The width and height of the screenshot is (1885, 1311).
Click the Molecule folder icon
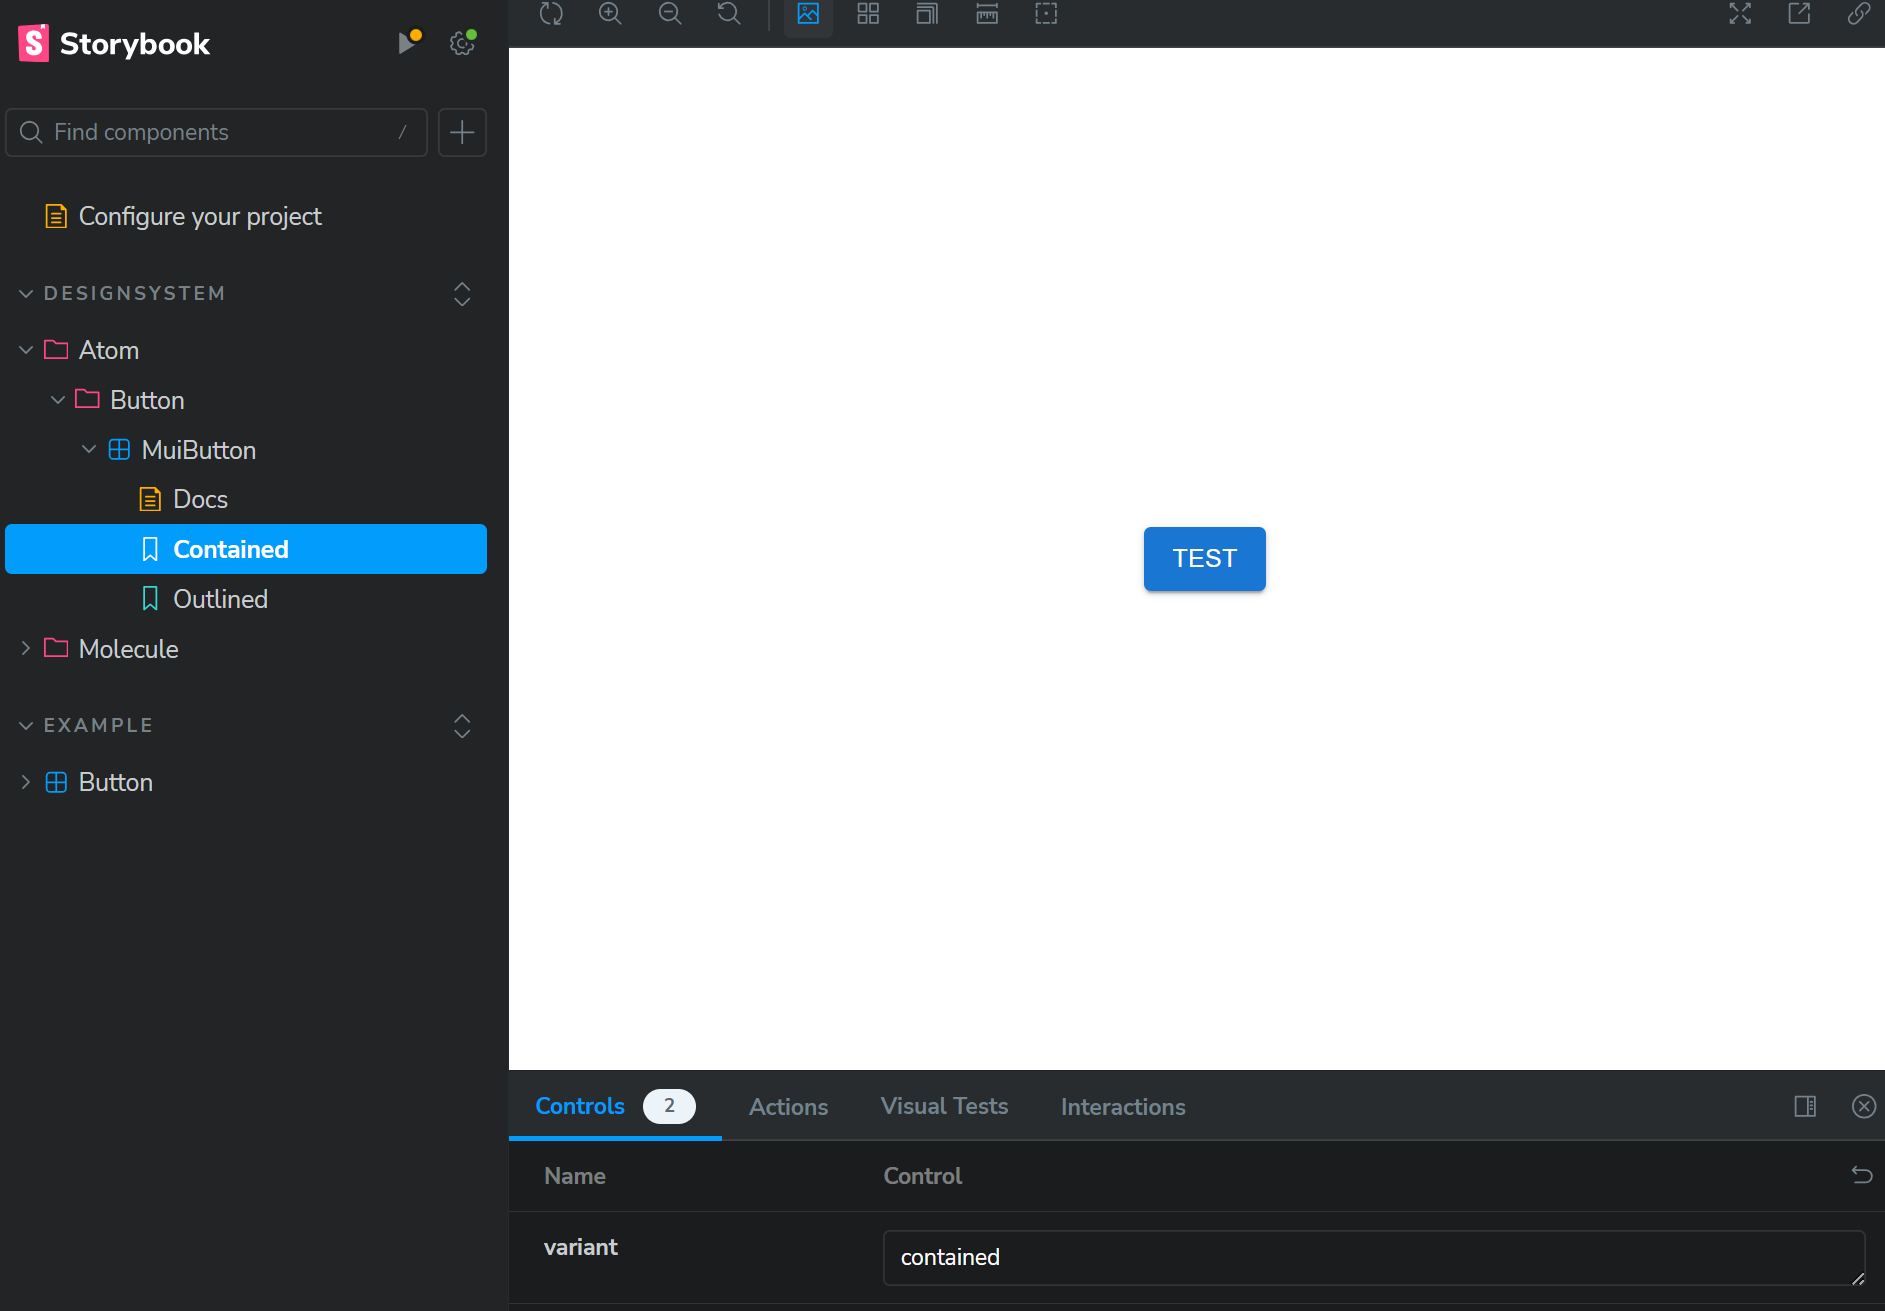click(57, 648)
